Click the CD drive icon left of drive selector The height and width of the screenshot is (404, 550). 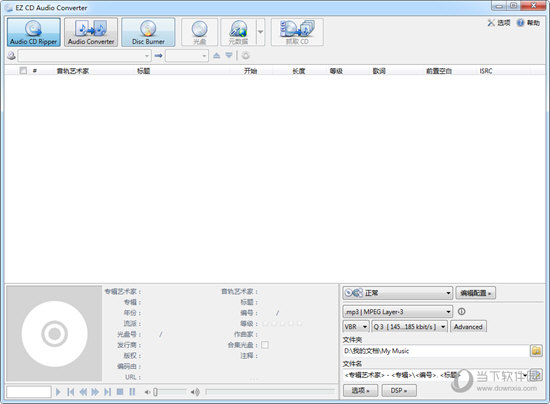pos(11,55)
